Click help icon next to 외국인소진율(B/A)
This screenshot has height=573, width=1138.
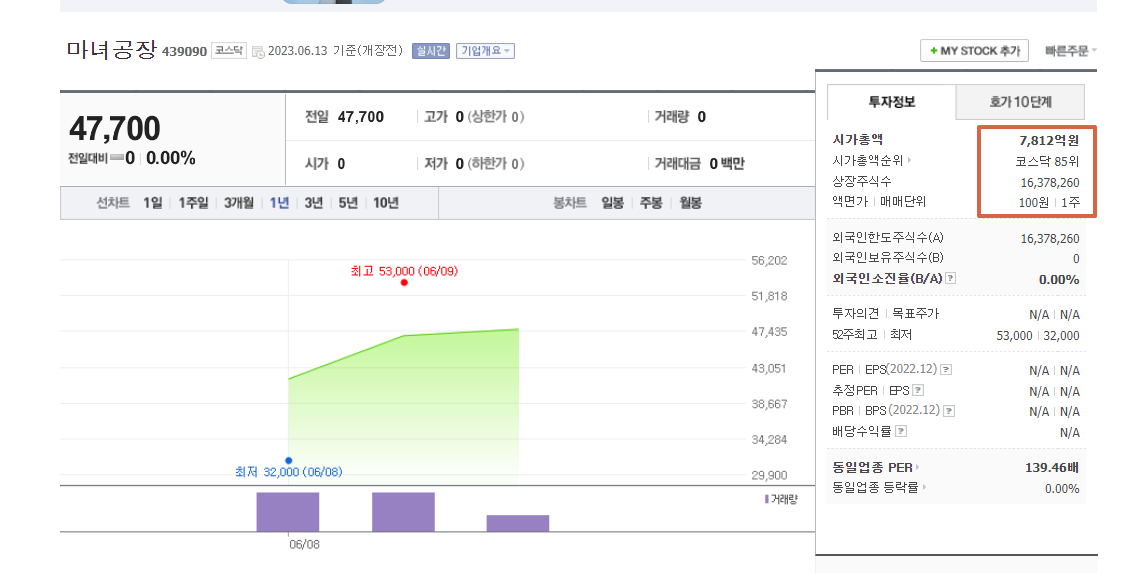(951, 279)
